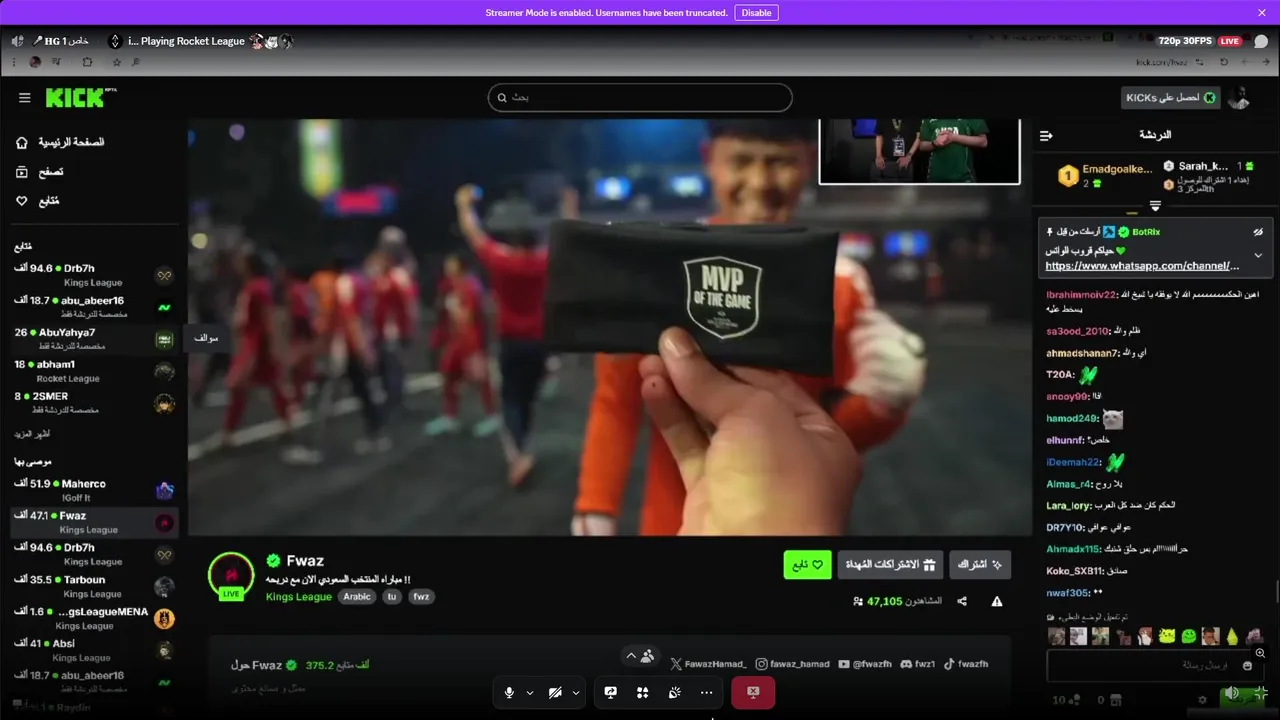Toggle the speaker icon in stream overlay
The image size is (1280, 720).
point(17,41)
